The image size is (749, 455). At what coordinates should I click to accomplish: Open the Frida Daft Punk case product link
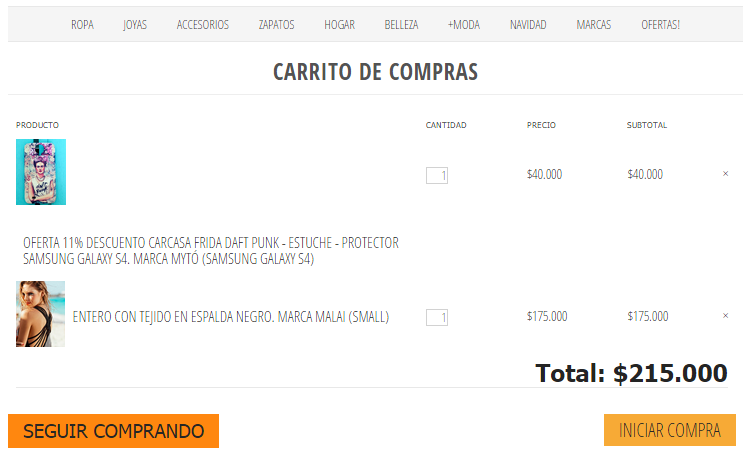coord(211,251)
